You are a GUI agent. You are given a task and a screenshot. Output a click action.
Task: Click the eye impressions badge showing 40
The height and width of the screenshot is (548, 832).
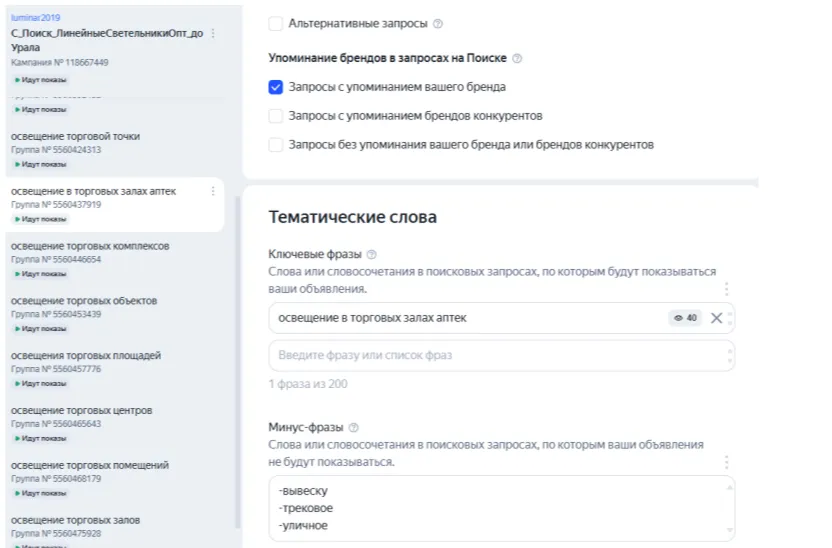click(686, 318)
